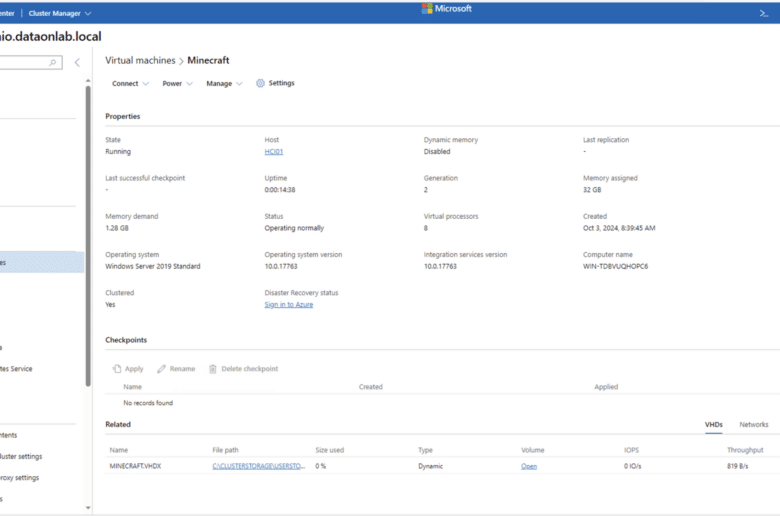Open the Power dropdown menu
Image resolution: width=780 pixels, height=516 pixels.
coord(177,84)
